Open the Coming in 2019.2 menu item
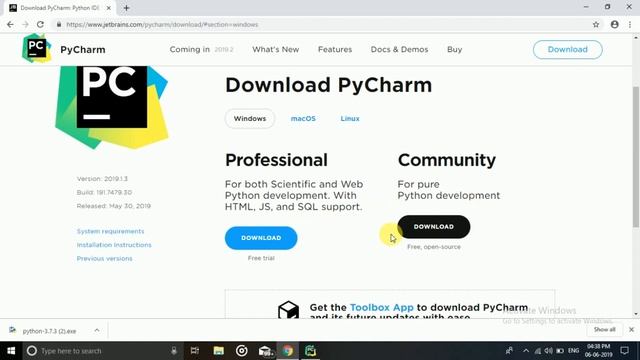The image size is (640, 360). point(202,49)
